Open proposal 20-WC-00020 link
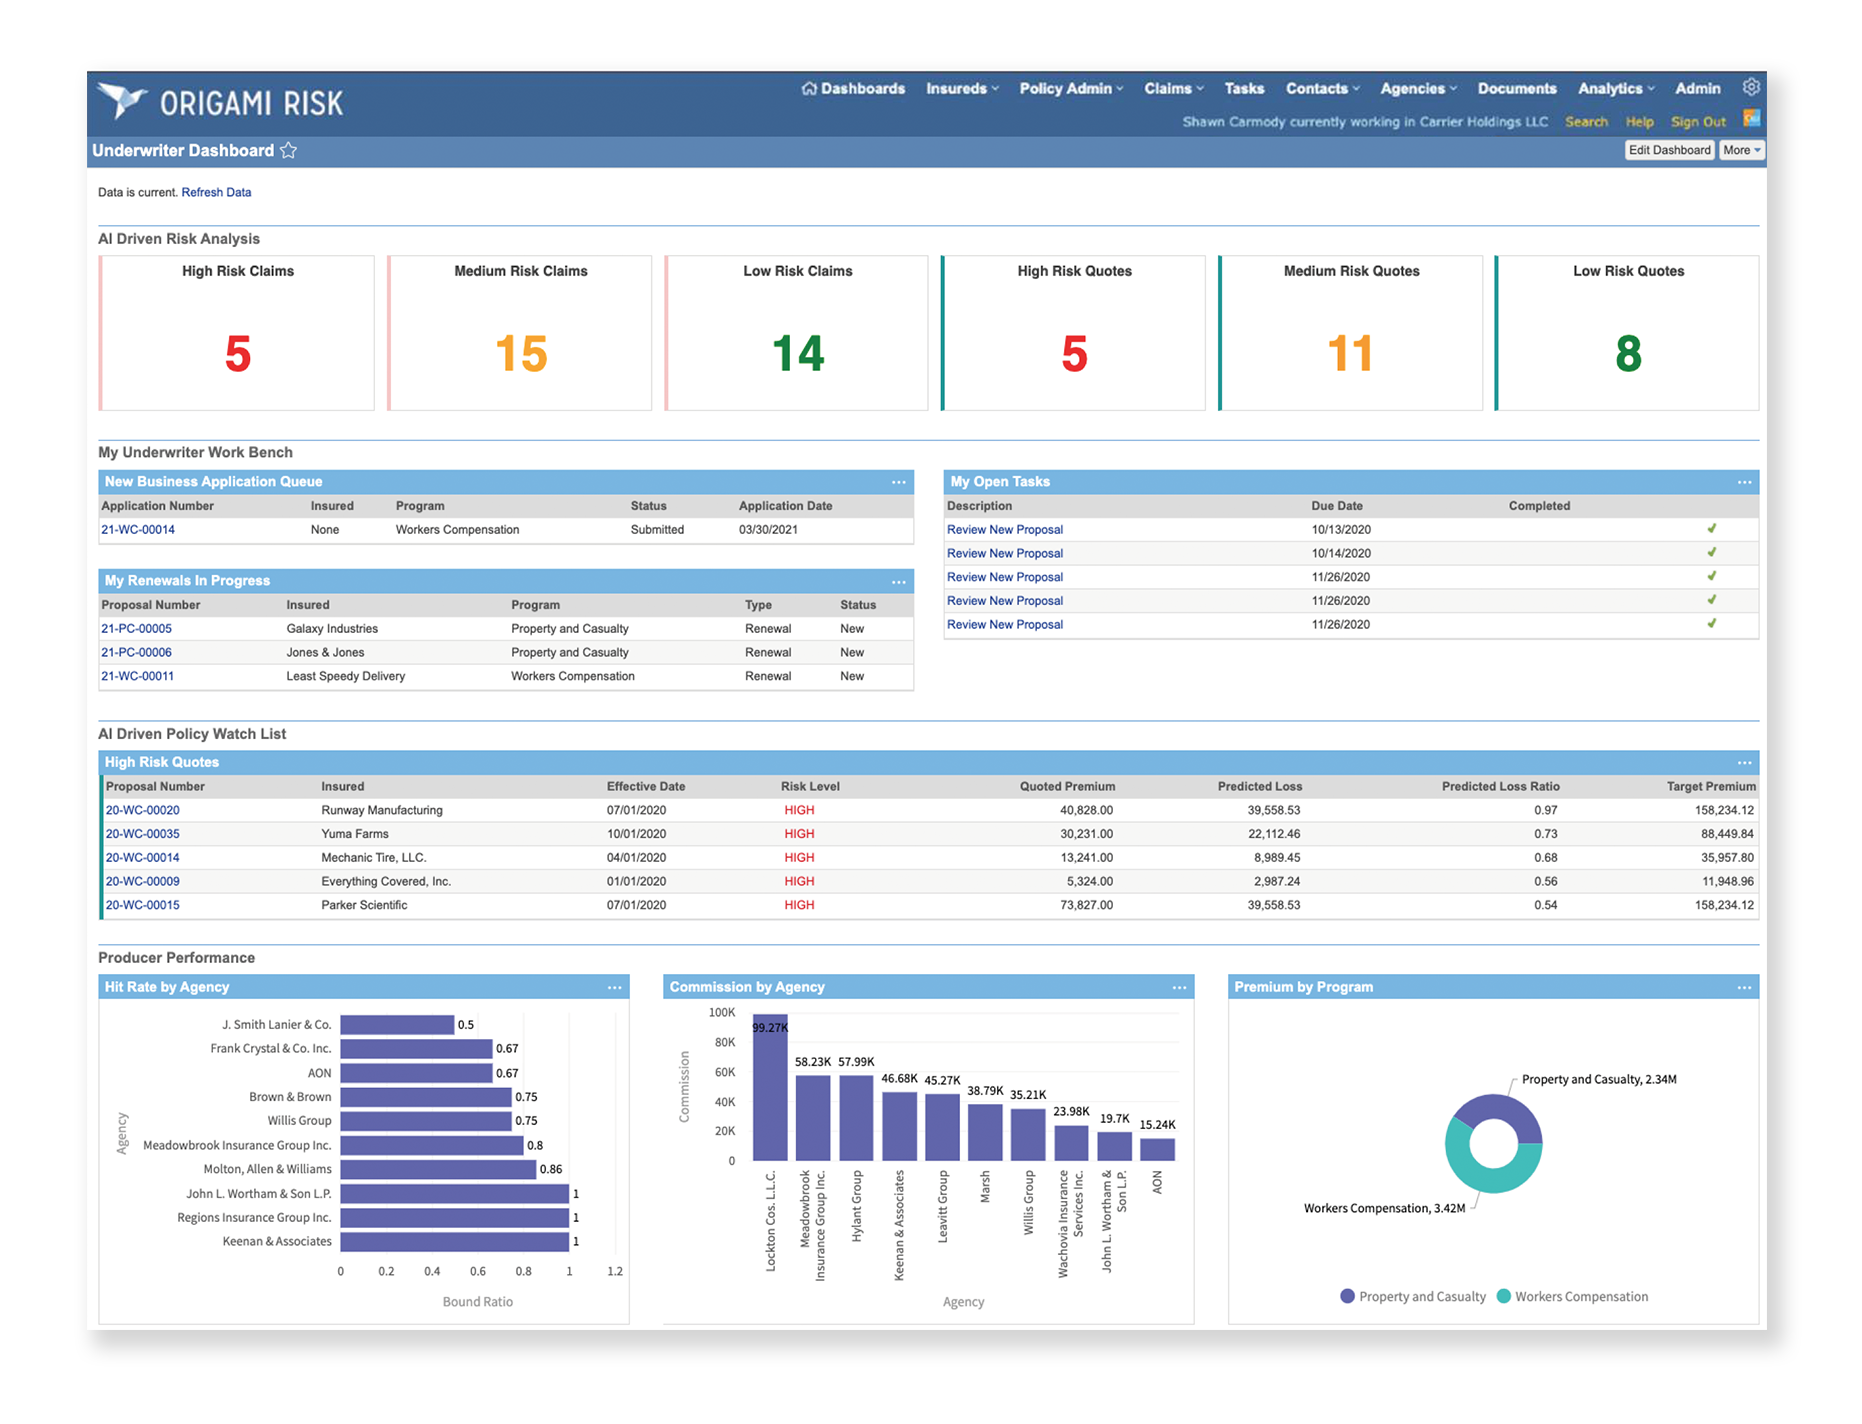This screenshot has height=1424, width=1862. [x=142, y=810]
